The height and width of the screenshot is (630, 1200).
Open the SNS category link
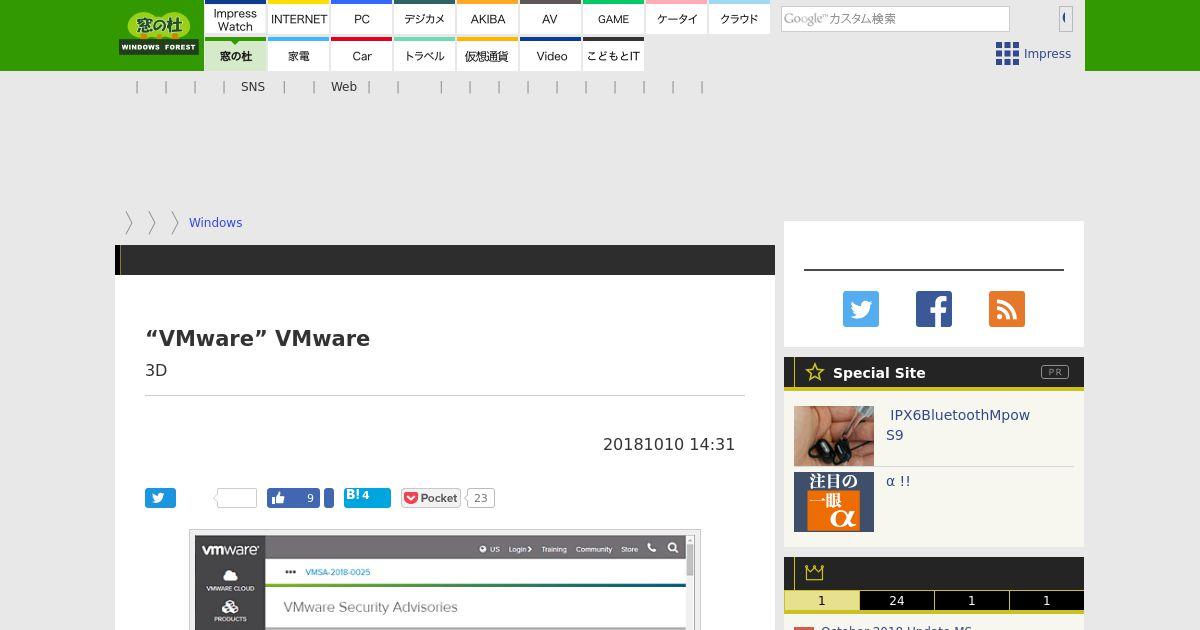(x=253, y=87)
